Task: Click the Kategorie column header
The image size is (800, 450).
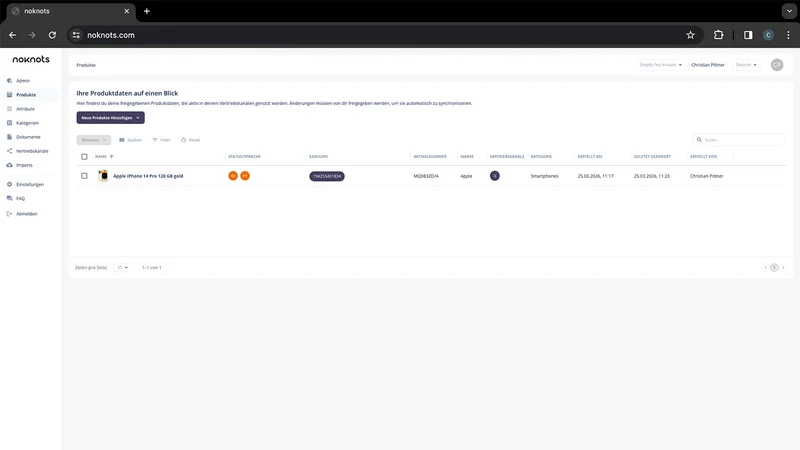Action: [x=541, y=157]
